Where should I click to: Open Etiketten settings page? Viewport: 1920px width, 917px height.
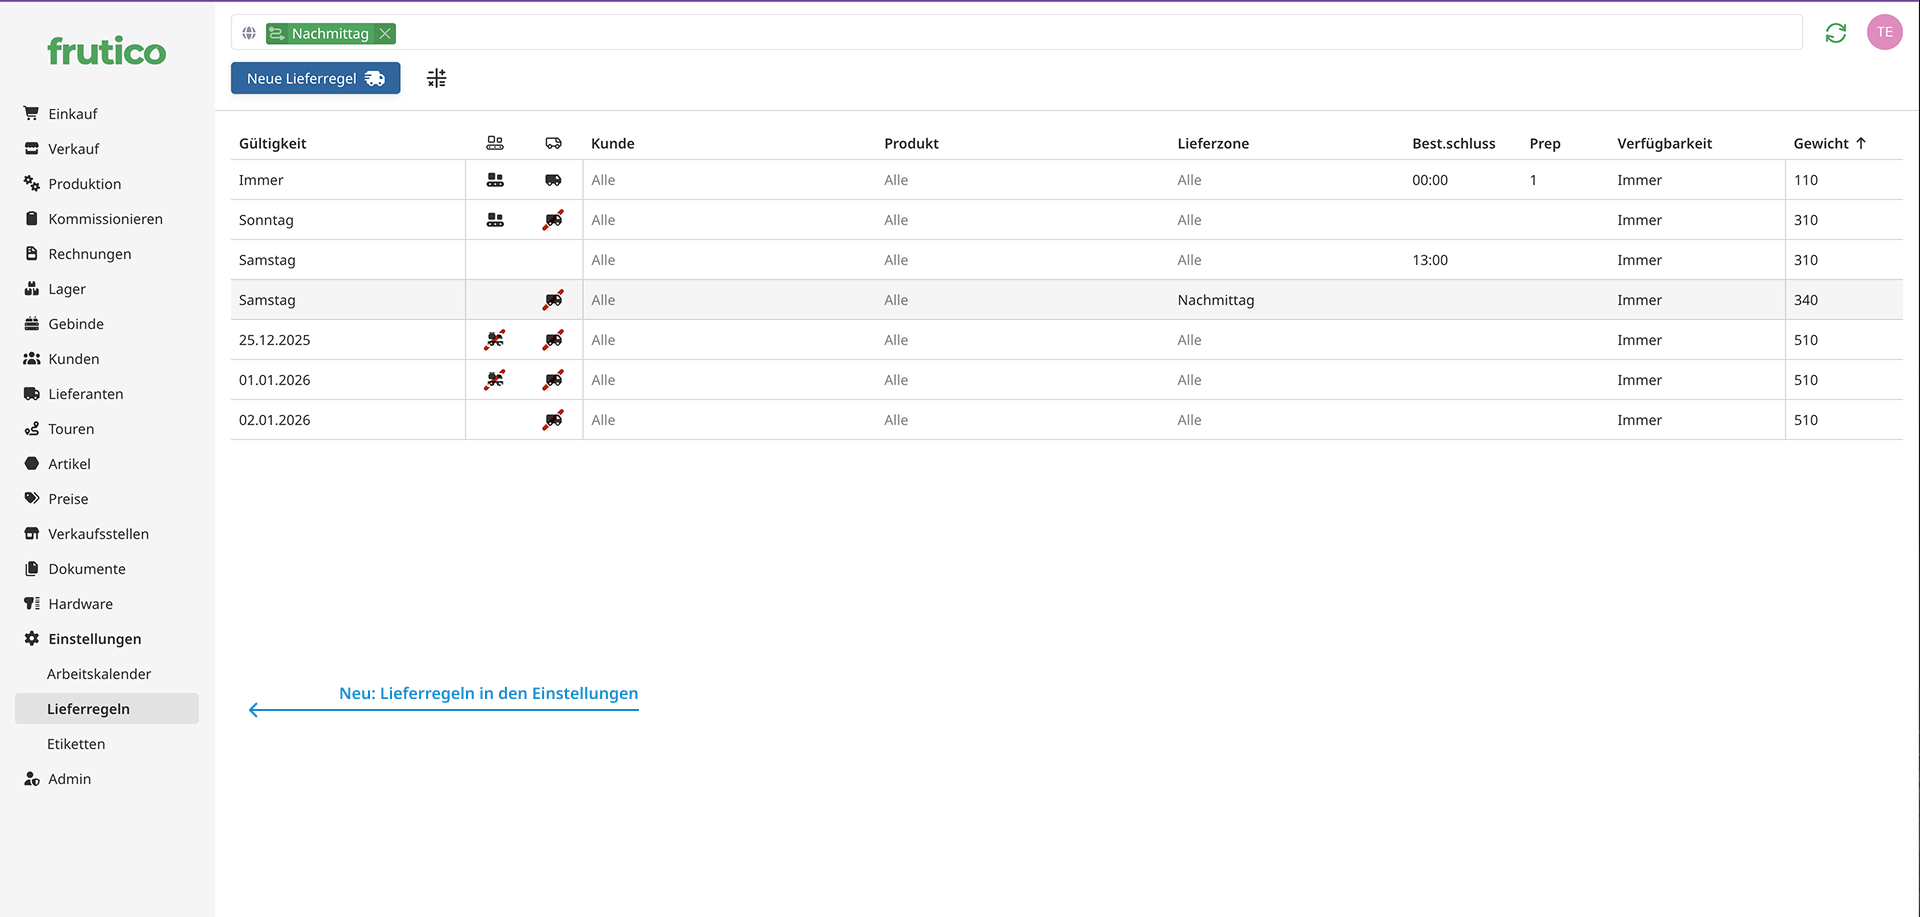[x=76, y=744]
